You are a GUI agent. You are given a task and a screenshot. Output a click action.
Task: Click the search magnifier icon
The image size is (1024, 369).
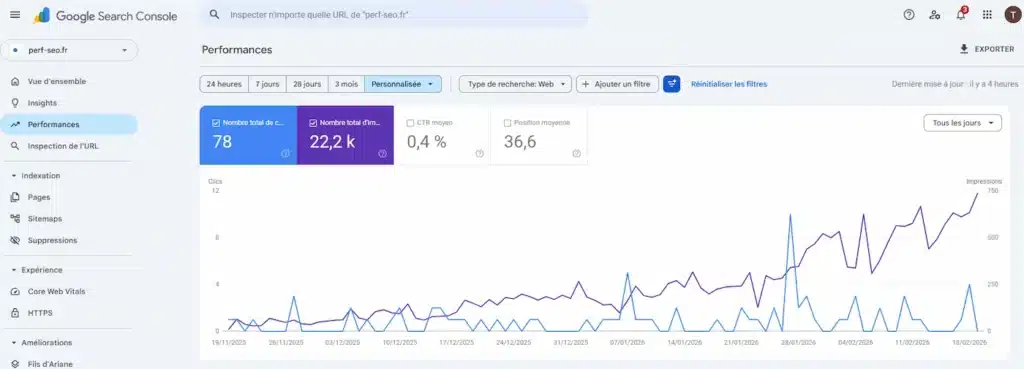coord(214,14)
